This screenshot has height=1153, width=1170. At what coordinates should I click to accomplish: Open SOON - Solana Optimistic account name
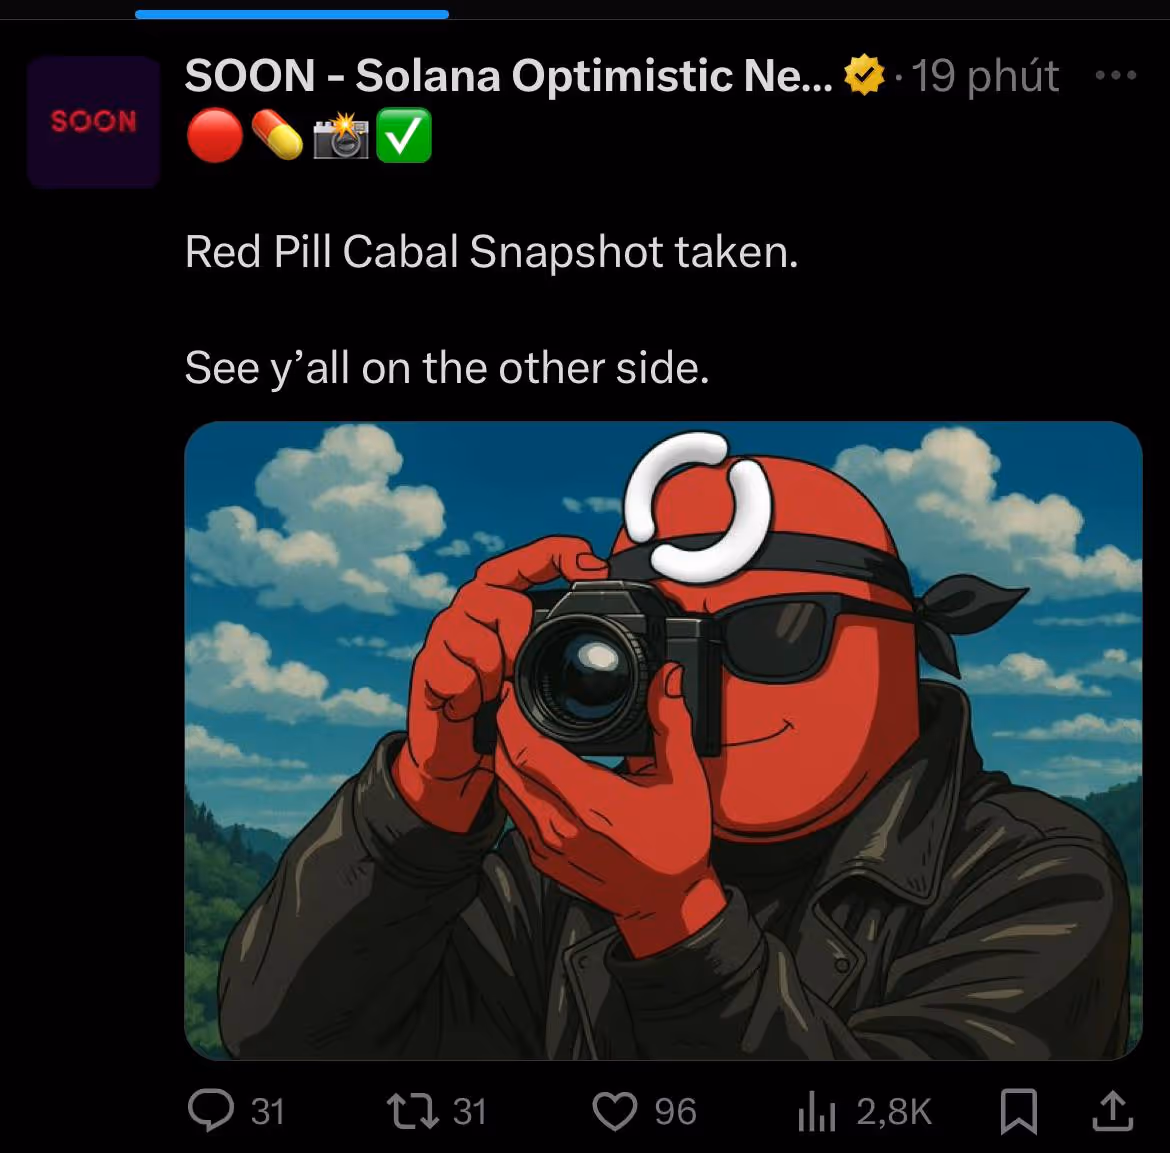(509, 75)
